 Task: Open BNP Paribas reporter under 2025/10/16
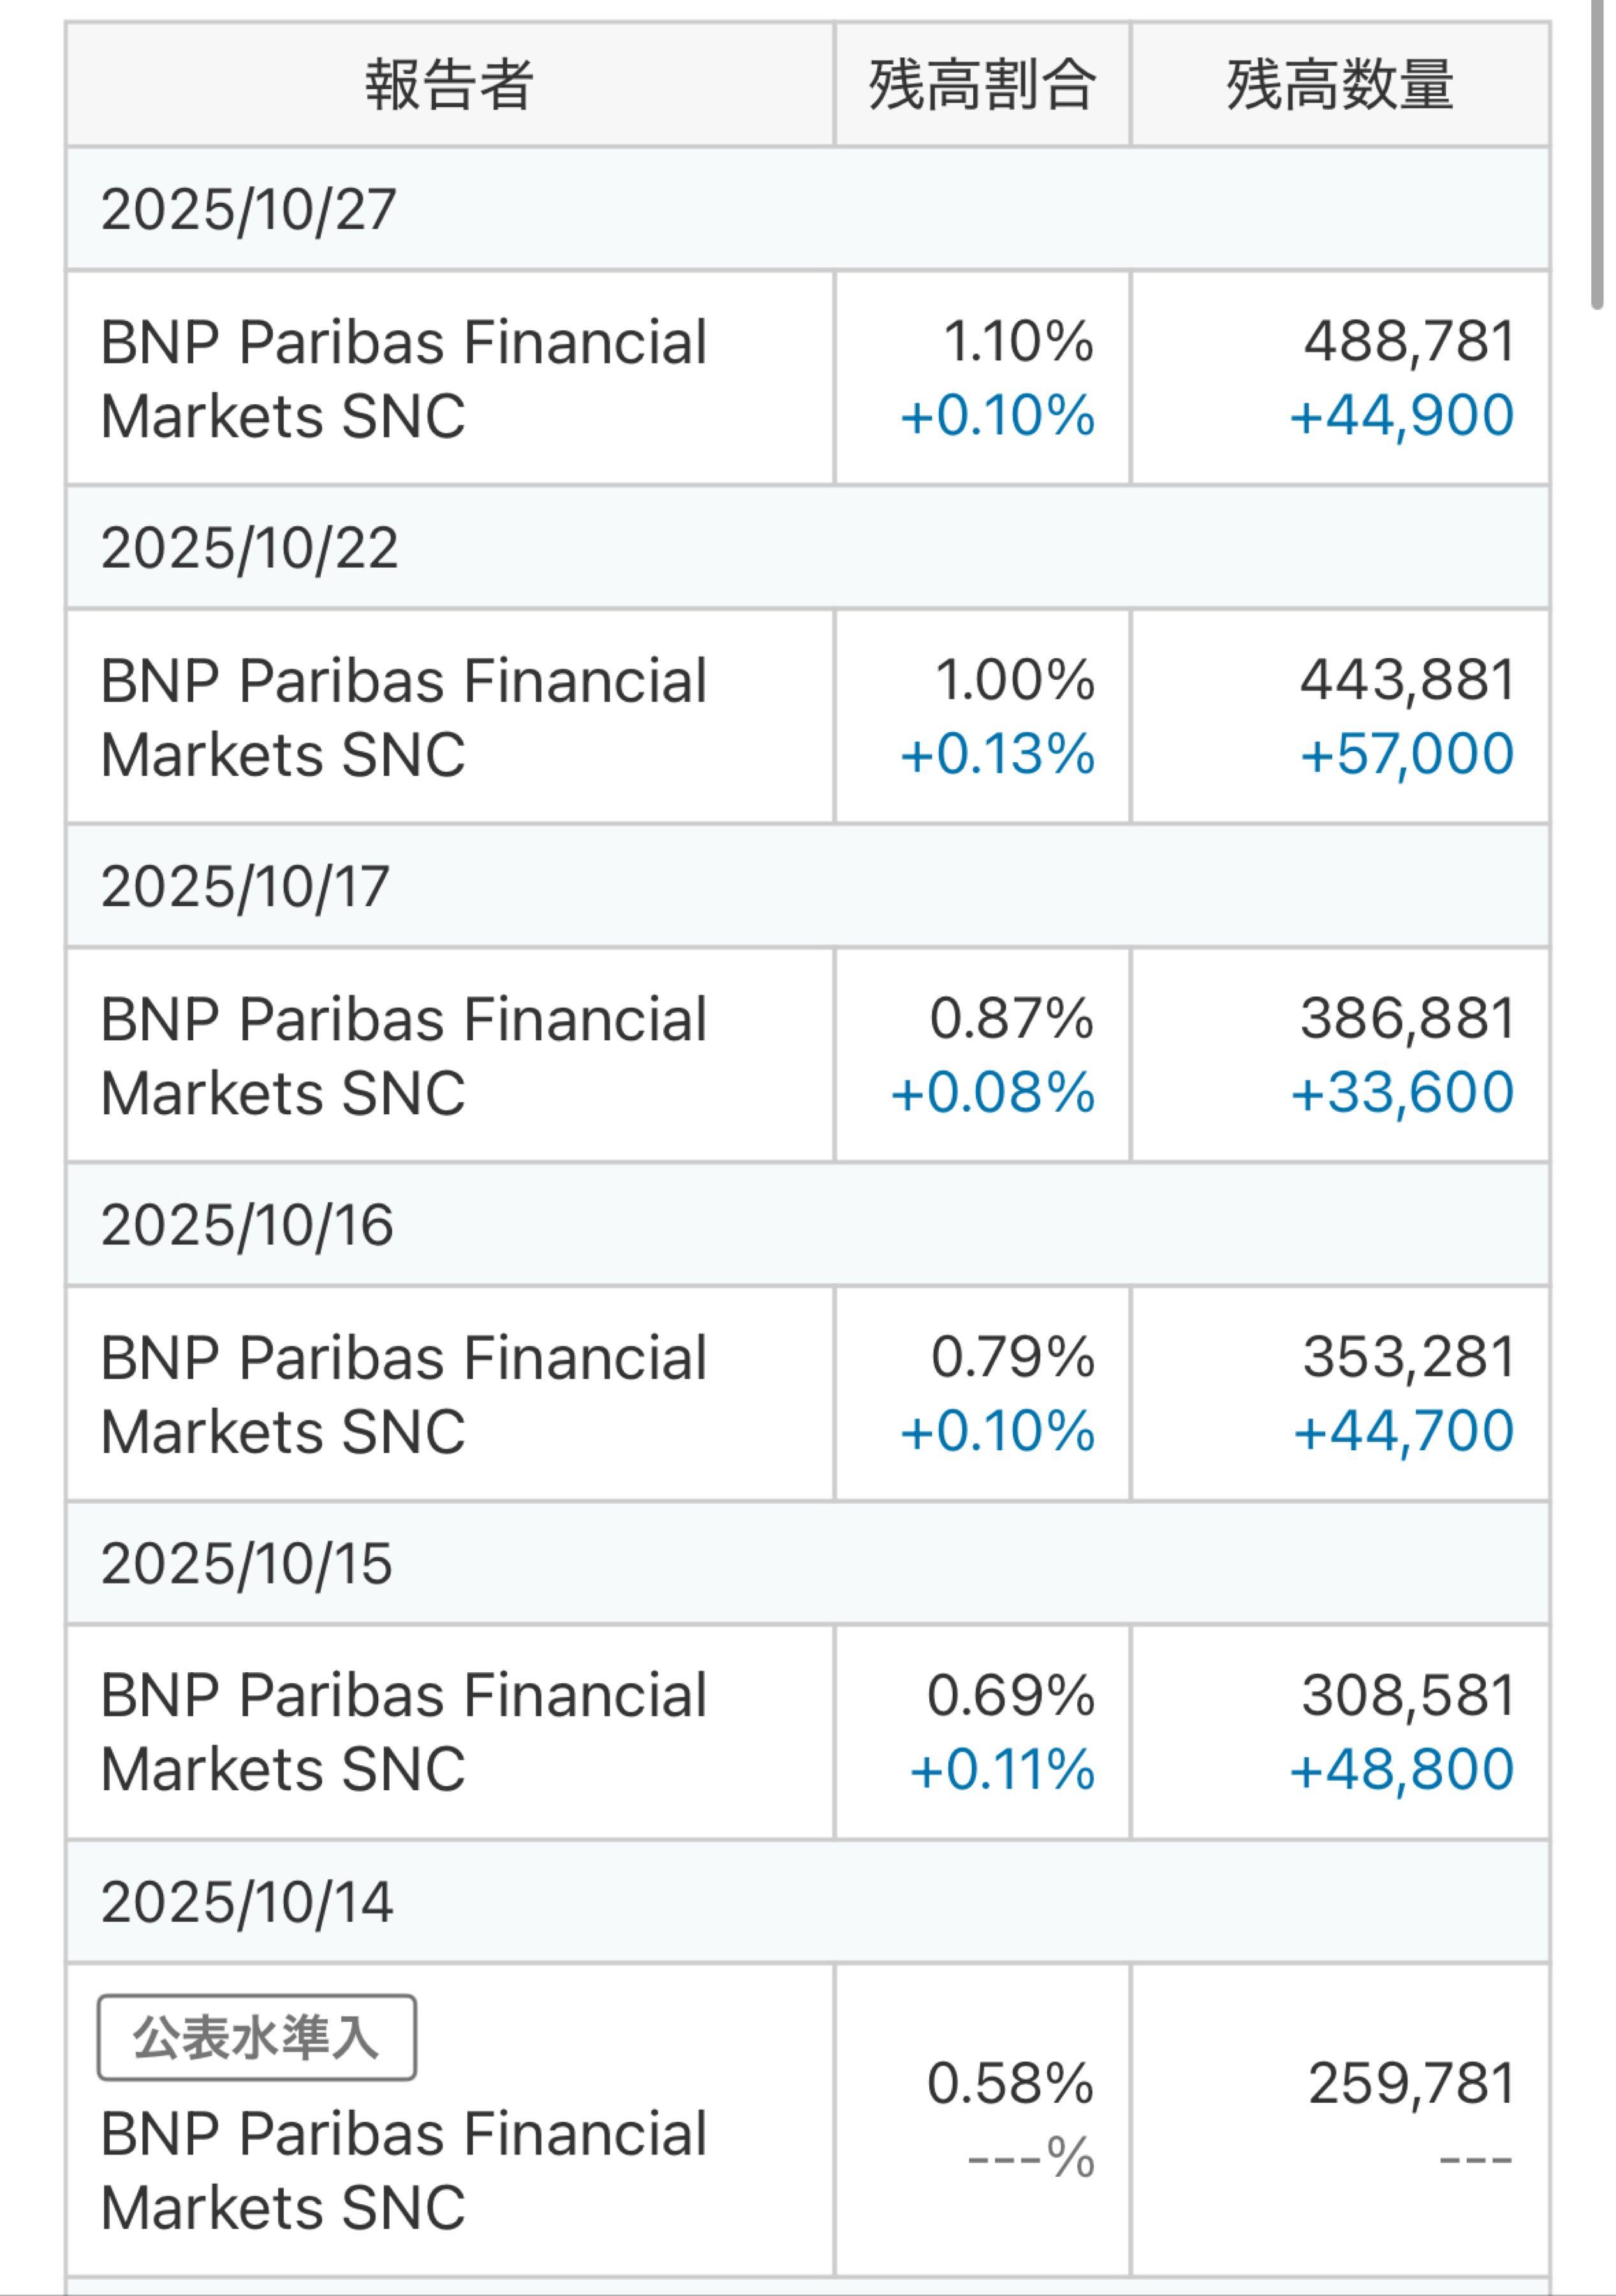(x=404, y=1394)
